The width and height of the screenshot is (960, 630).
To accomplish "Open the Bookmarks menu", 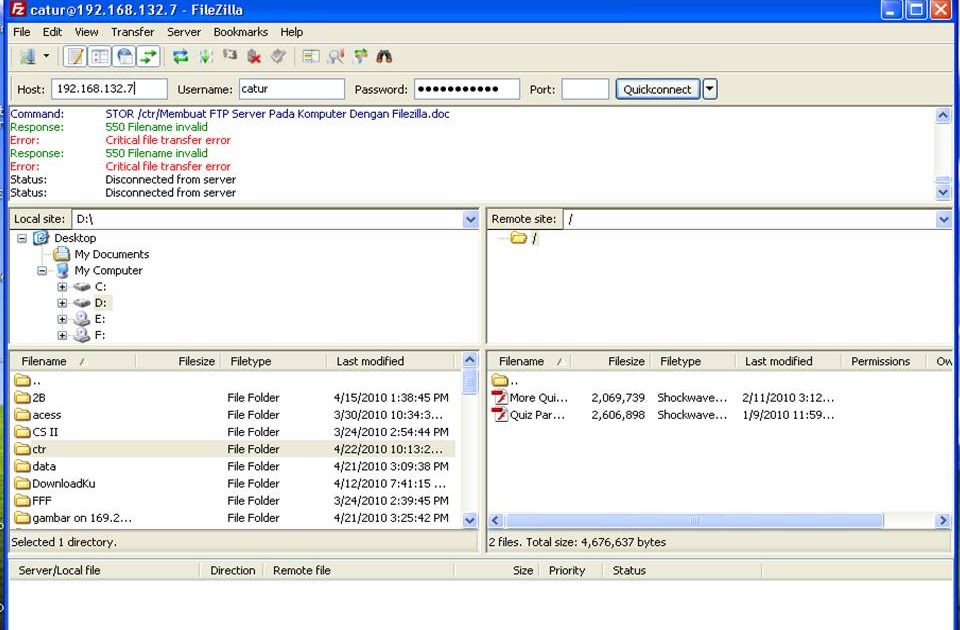I will [241, 32].
